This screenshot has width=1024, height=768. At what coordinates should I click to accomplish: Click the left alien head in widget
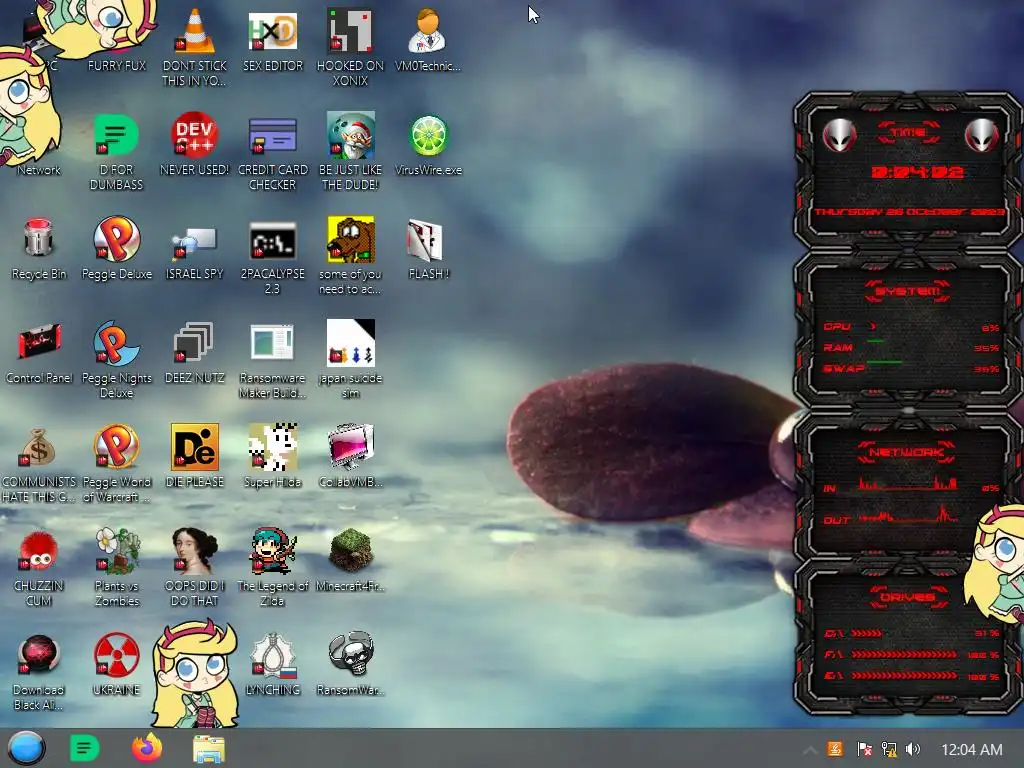(839, 135)
